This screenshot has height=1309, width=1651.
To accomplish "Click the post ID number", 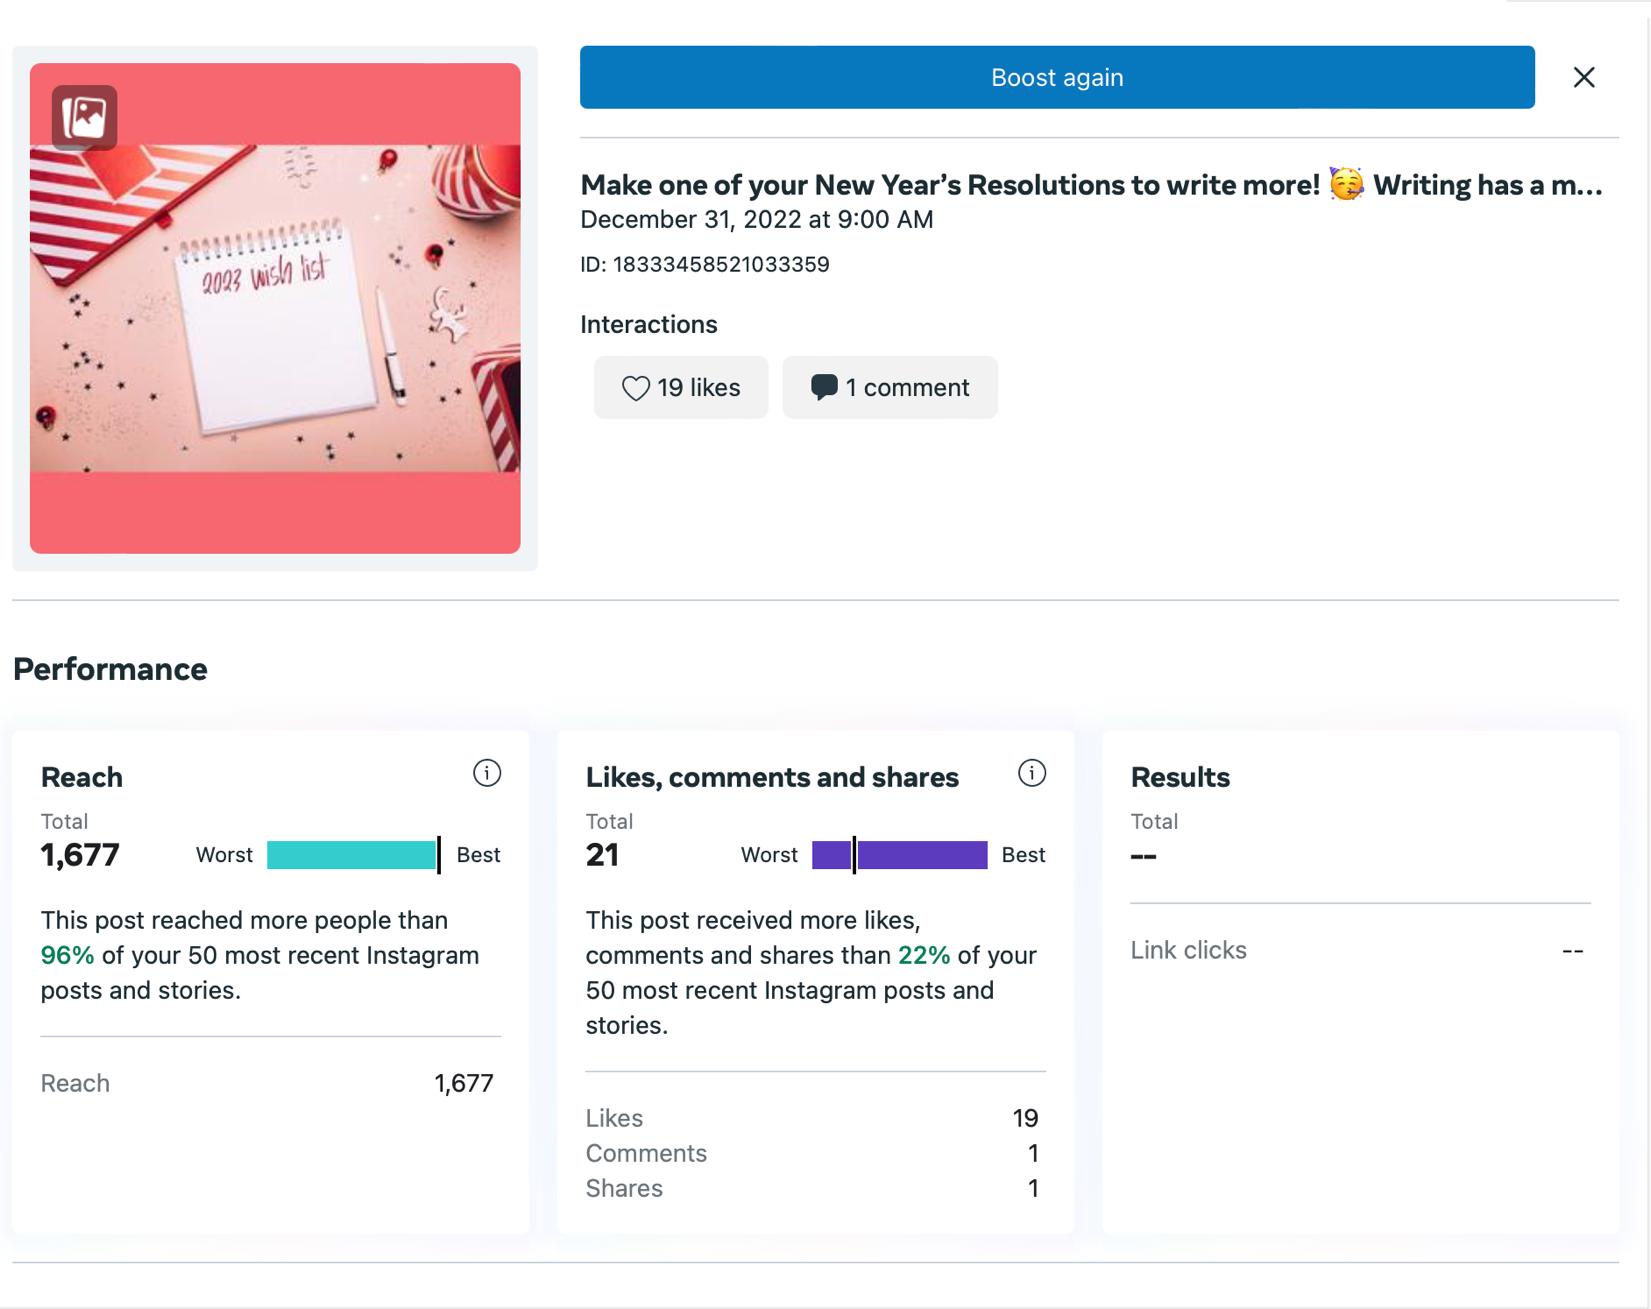I will click(x=720, y=265).
